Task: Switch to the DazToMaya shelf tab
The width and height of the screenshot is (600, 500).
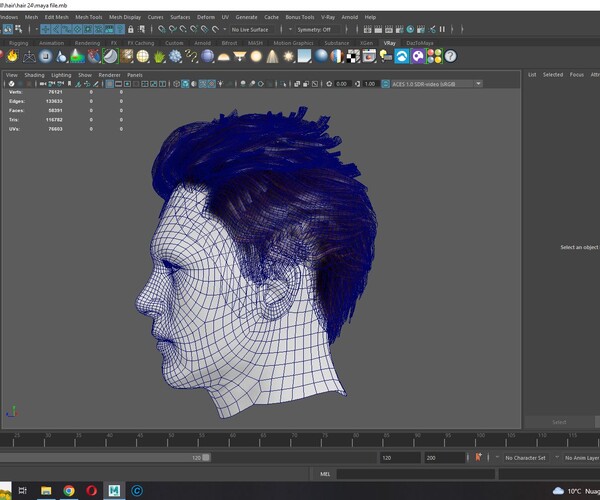Action: click(x=420, y=43)
